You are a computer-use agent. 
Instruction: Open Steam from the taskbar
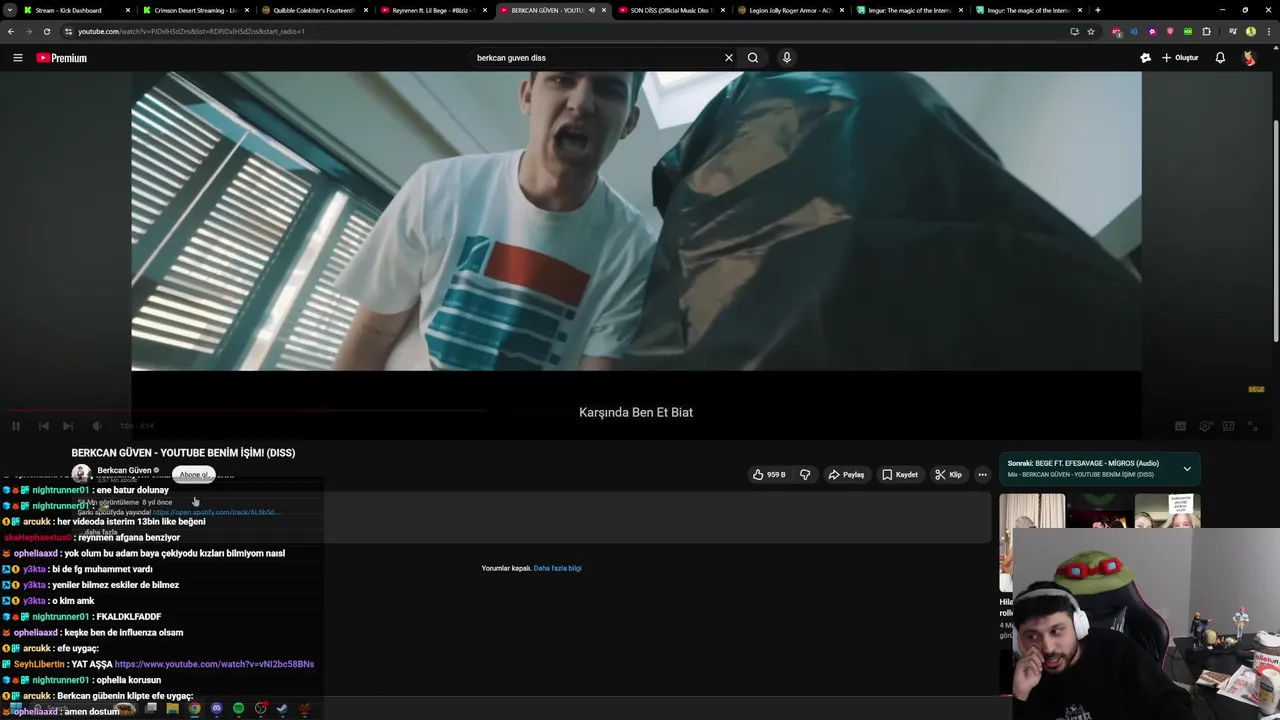coord(282,709)
